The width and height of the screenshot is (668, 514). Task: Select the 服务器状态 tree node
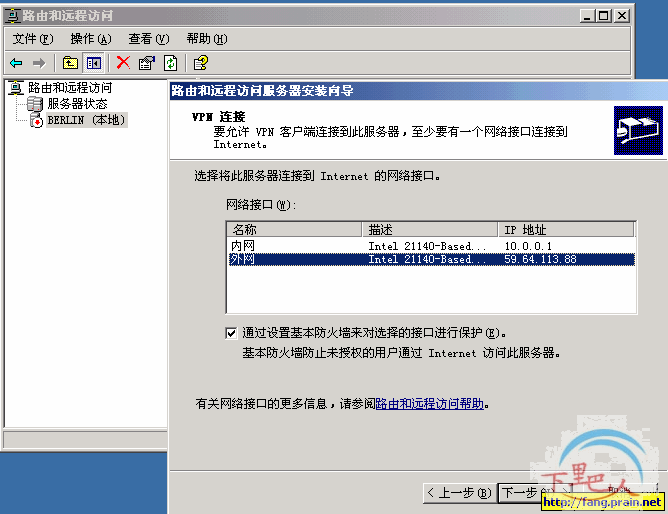[x=77, y=103]
